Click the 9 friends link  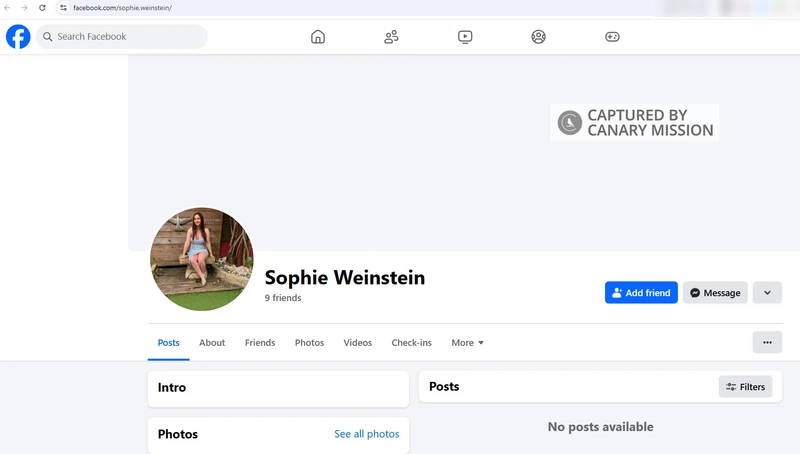click(x=283, y=298)
